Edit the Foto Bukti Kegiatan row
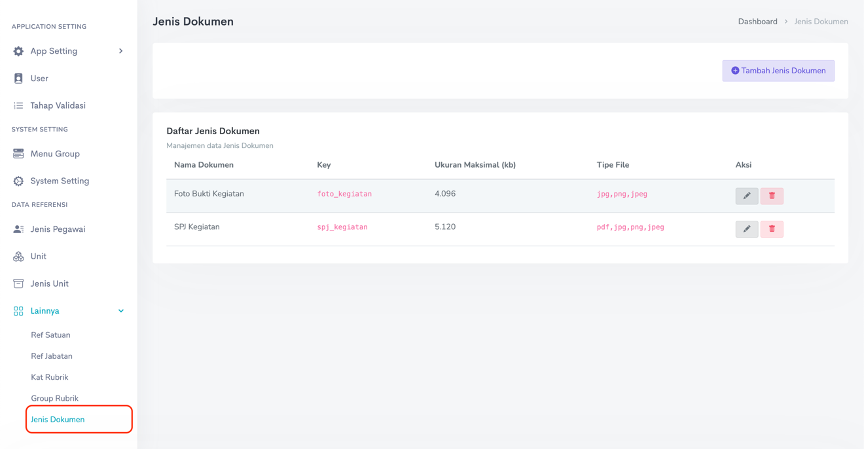The height and width of the screenshot is (450, 864). click(746, 196)
